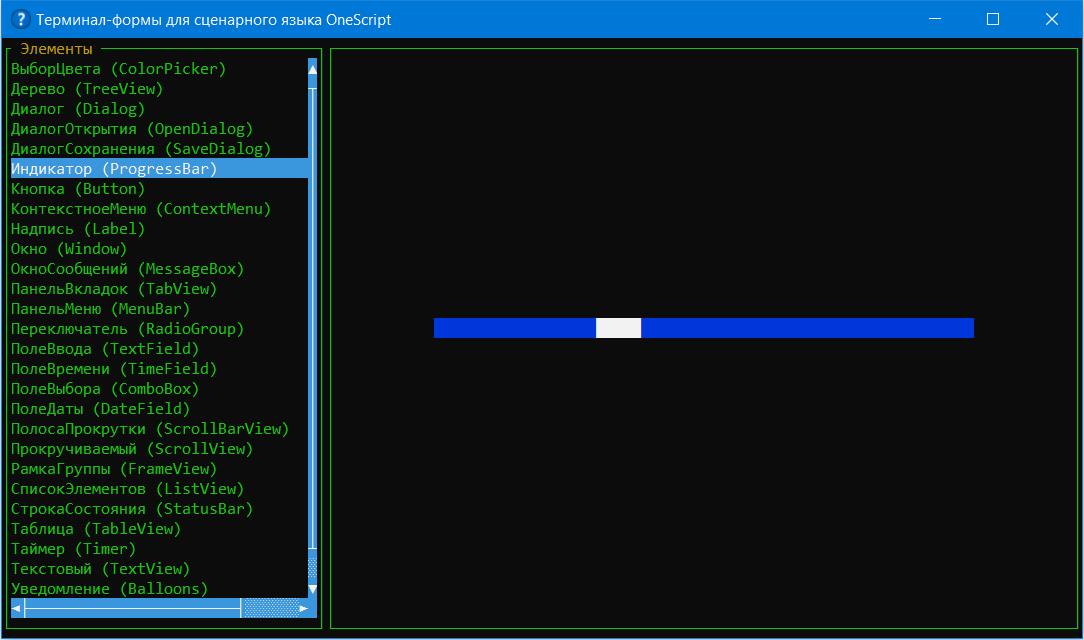Screen dimensions: 1084x640
Task: Select Переключатель (RadioGroup) entry
Action: [x=127, y=329]
